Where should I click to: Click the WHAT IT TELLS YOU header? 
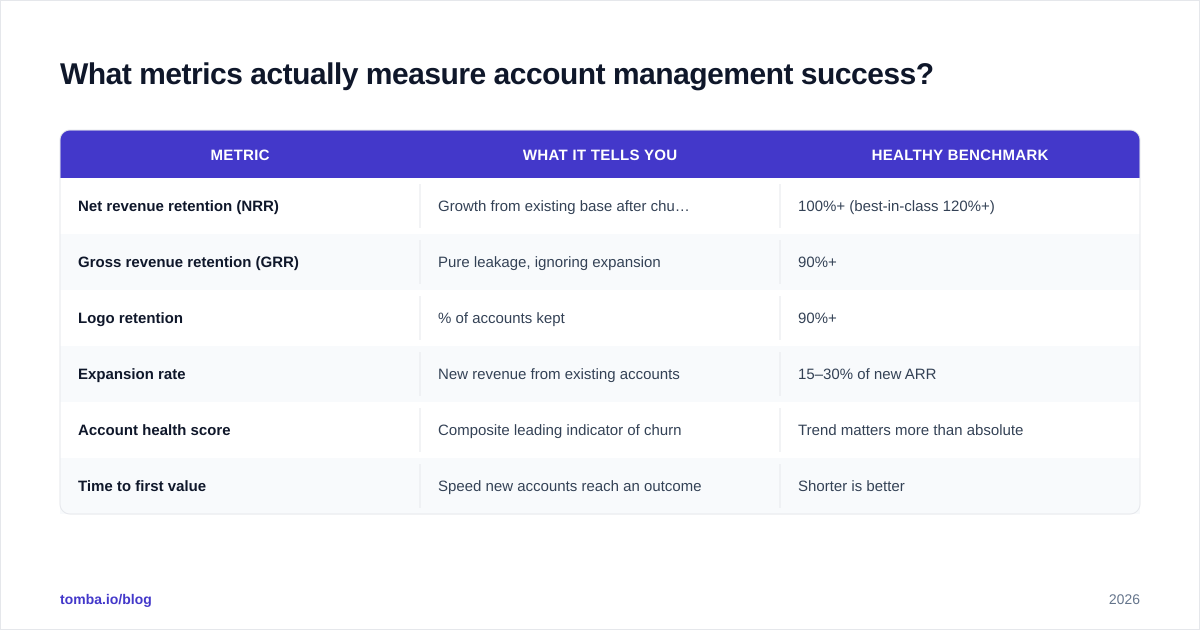tap(600, 155)
